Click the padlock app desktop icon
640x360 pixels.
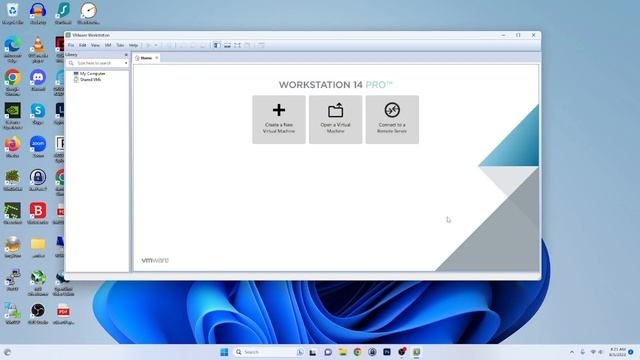tap(38, 180)
